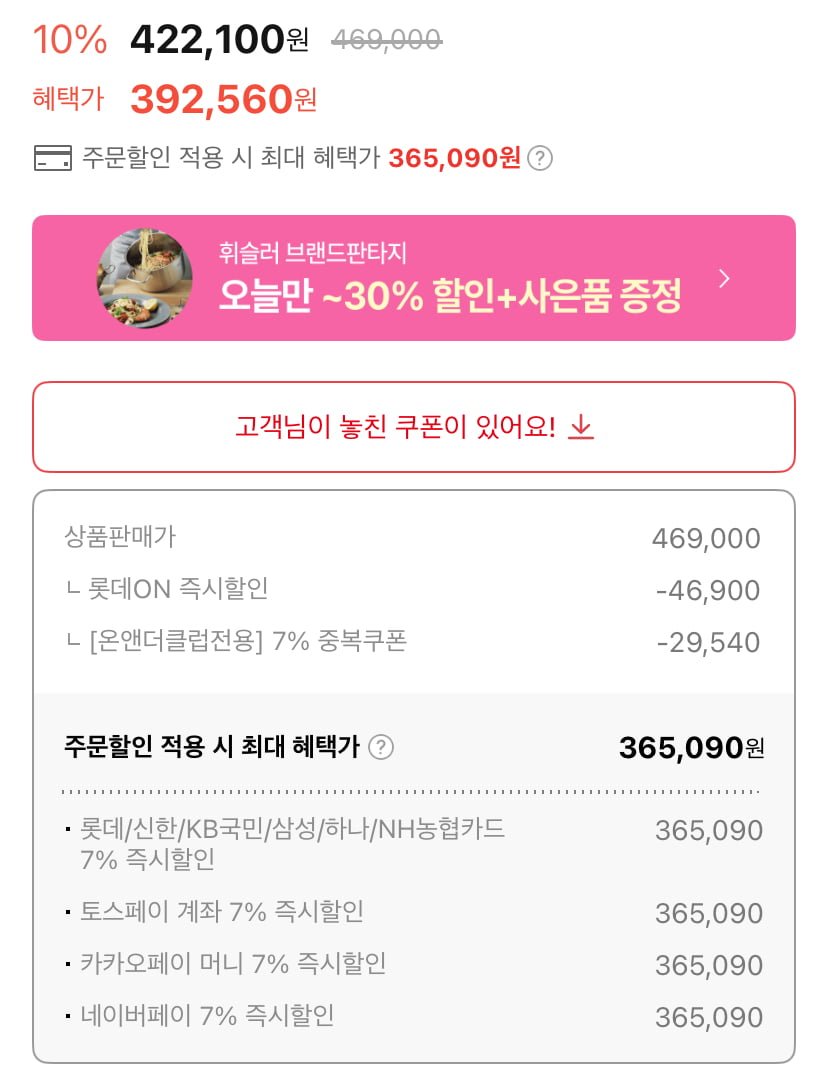The image size is (828, 1081).
Task: Click 주문할인 적용 시 최대 혜택가 top text
Action: pyautogui.click(x=230, y=158)
